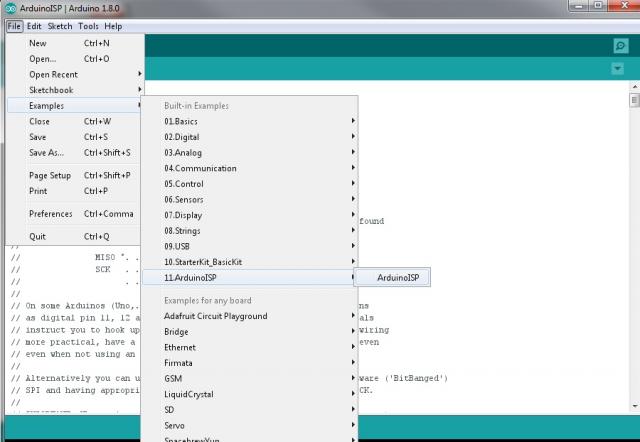Open the File menu
Screen dimensions: 640x442
click(x=14, y=26)
